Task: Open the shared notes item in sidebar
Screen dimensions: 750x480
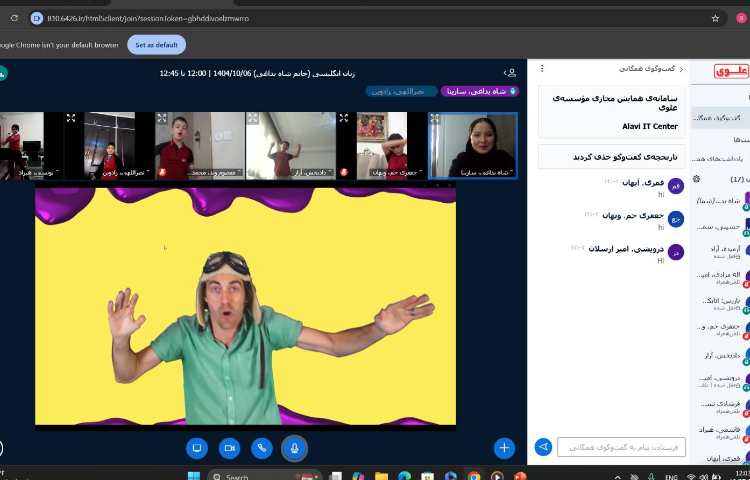Action: coord(722,158)
